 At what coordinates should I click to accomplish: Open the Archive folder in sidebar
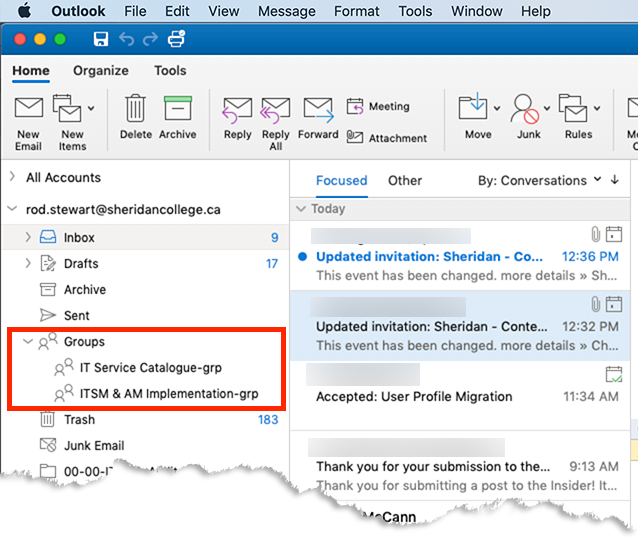click(145, 290)
